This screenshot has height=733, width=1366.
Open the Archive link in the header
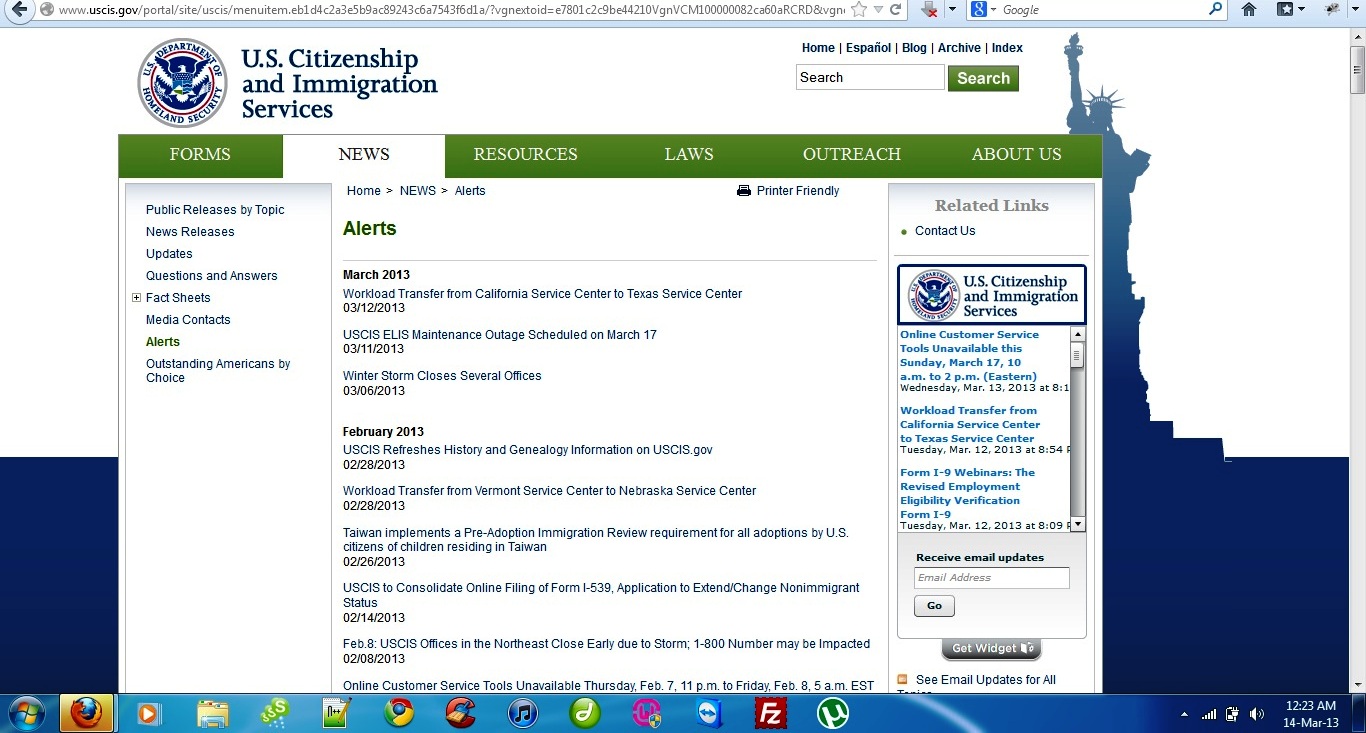(x=959, y=48)
